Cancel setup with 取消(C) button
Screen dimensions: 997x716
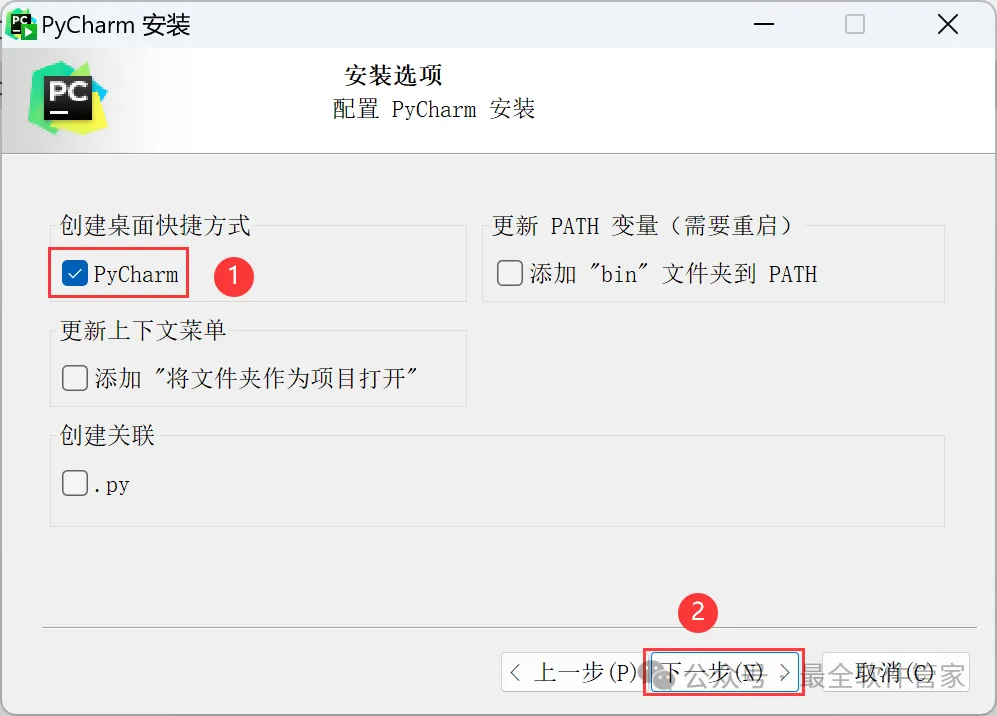(x=896, y=672)
